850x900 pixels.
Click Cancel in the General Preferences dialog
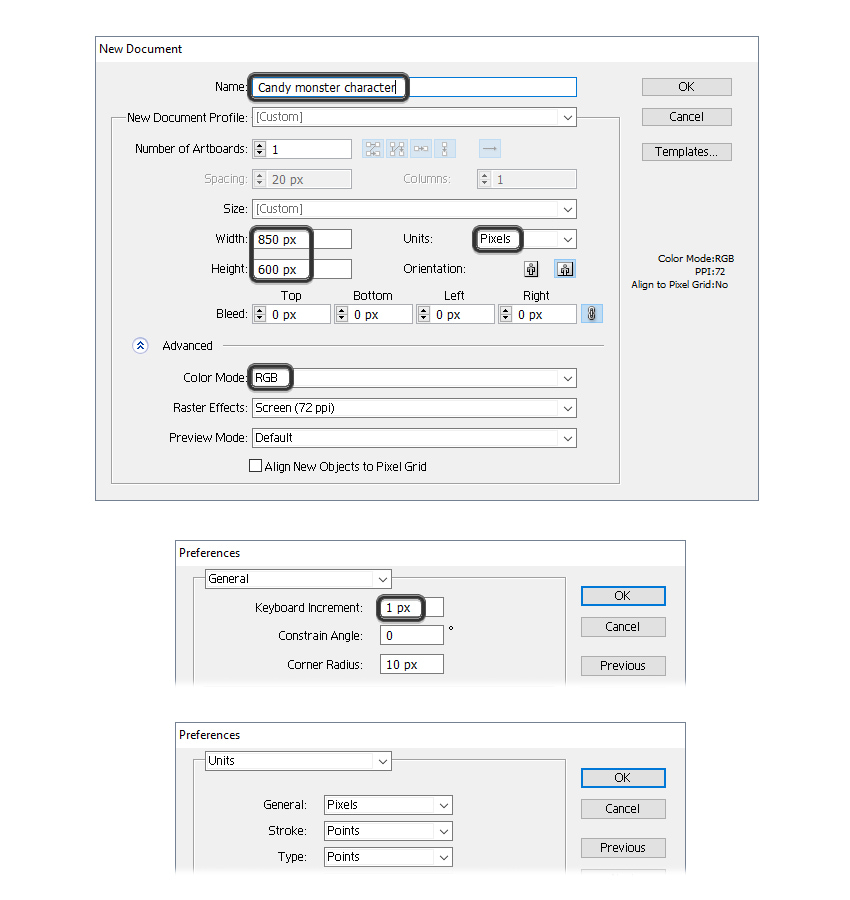pos(623,627)
